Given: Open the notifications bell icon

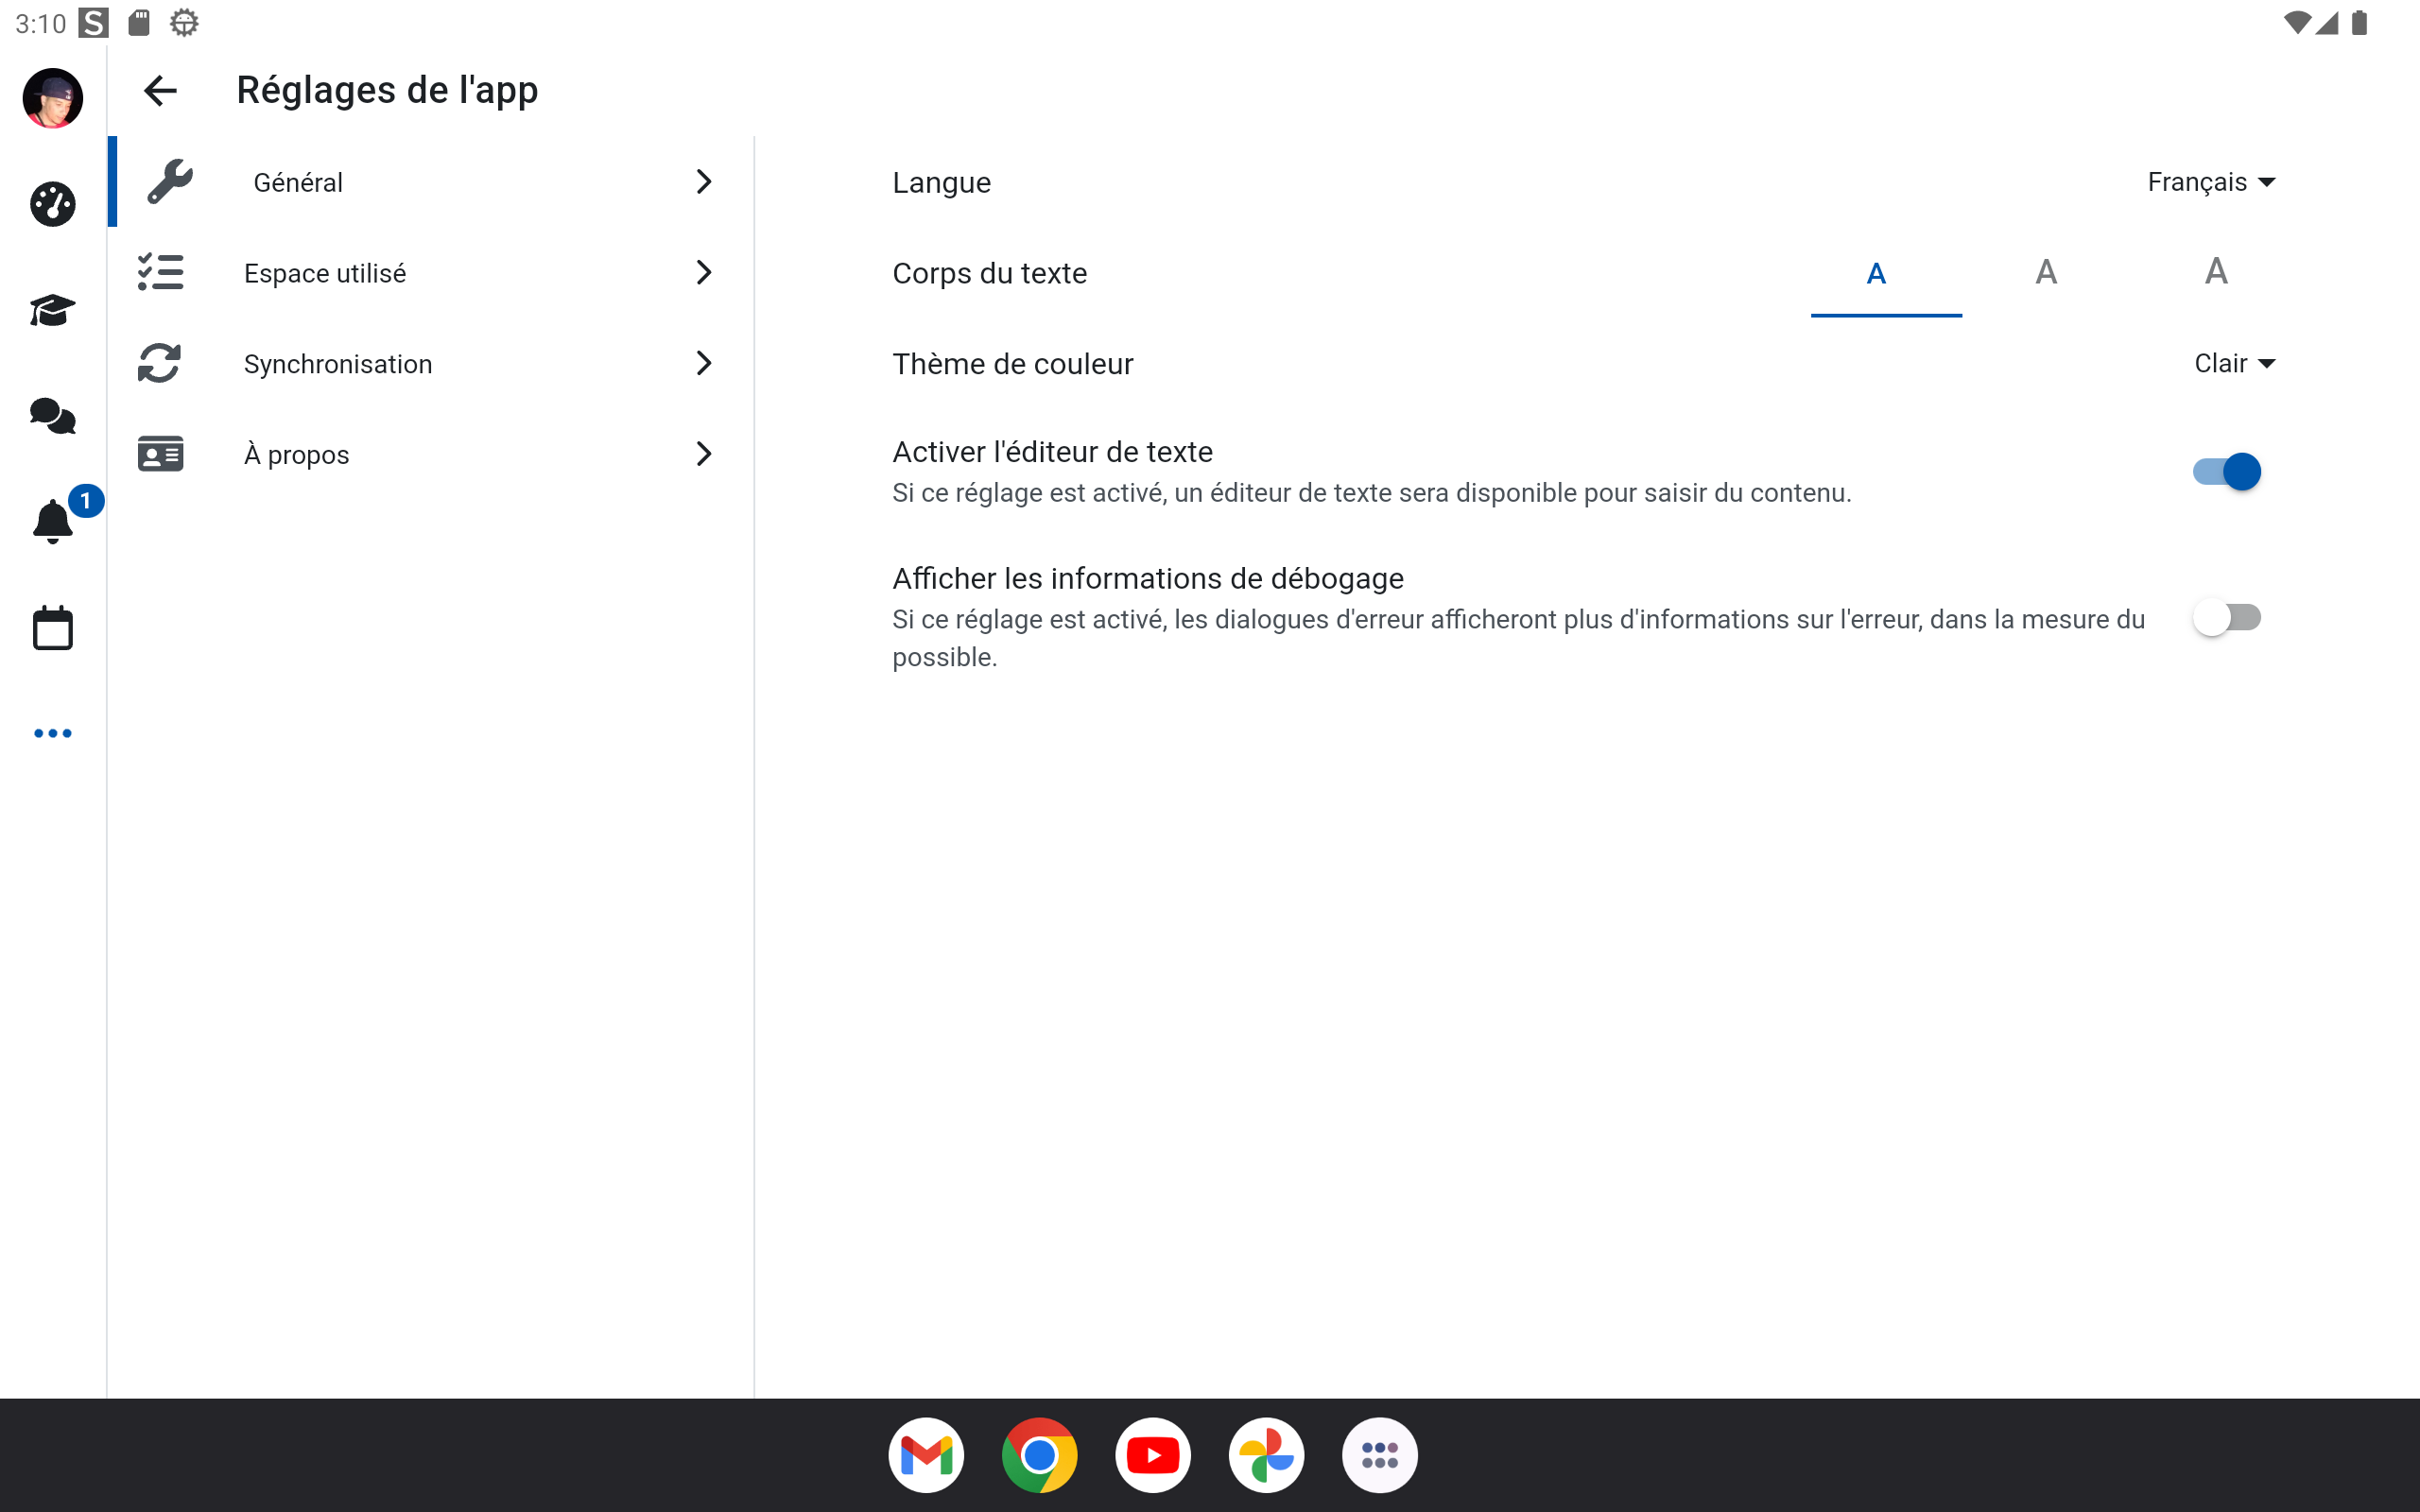Looking at the screenshot, I should click(x=52, y=522).
